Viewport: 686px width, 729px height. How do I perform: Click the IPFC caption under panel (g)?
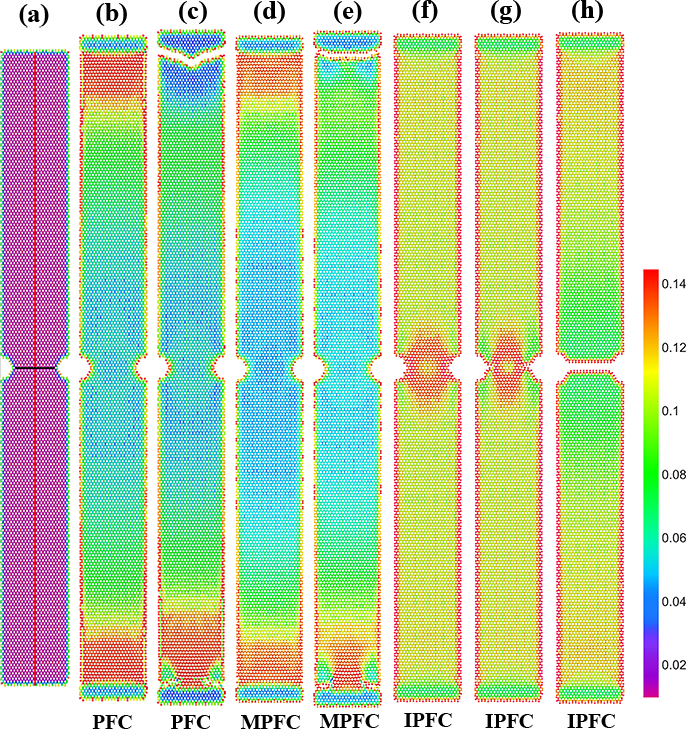[x=509, y=721]
